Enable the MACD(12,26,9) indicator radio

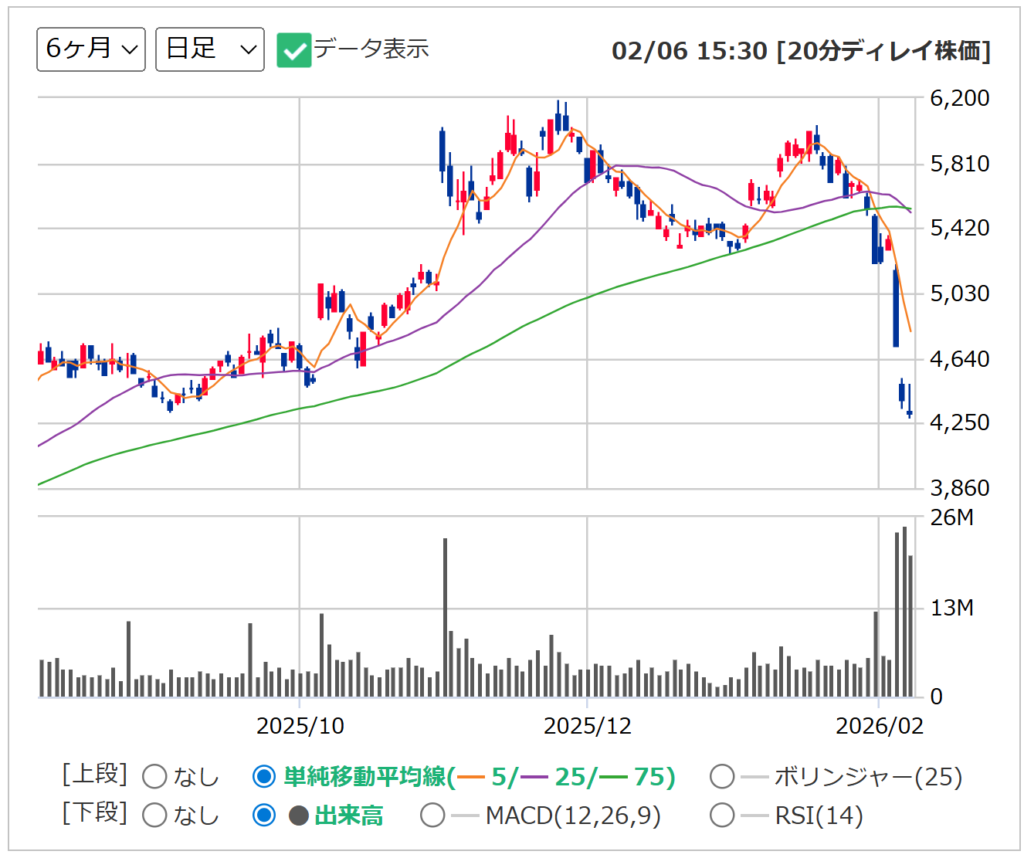pos(433,816)
